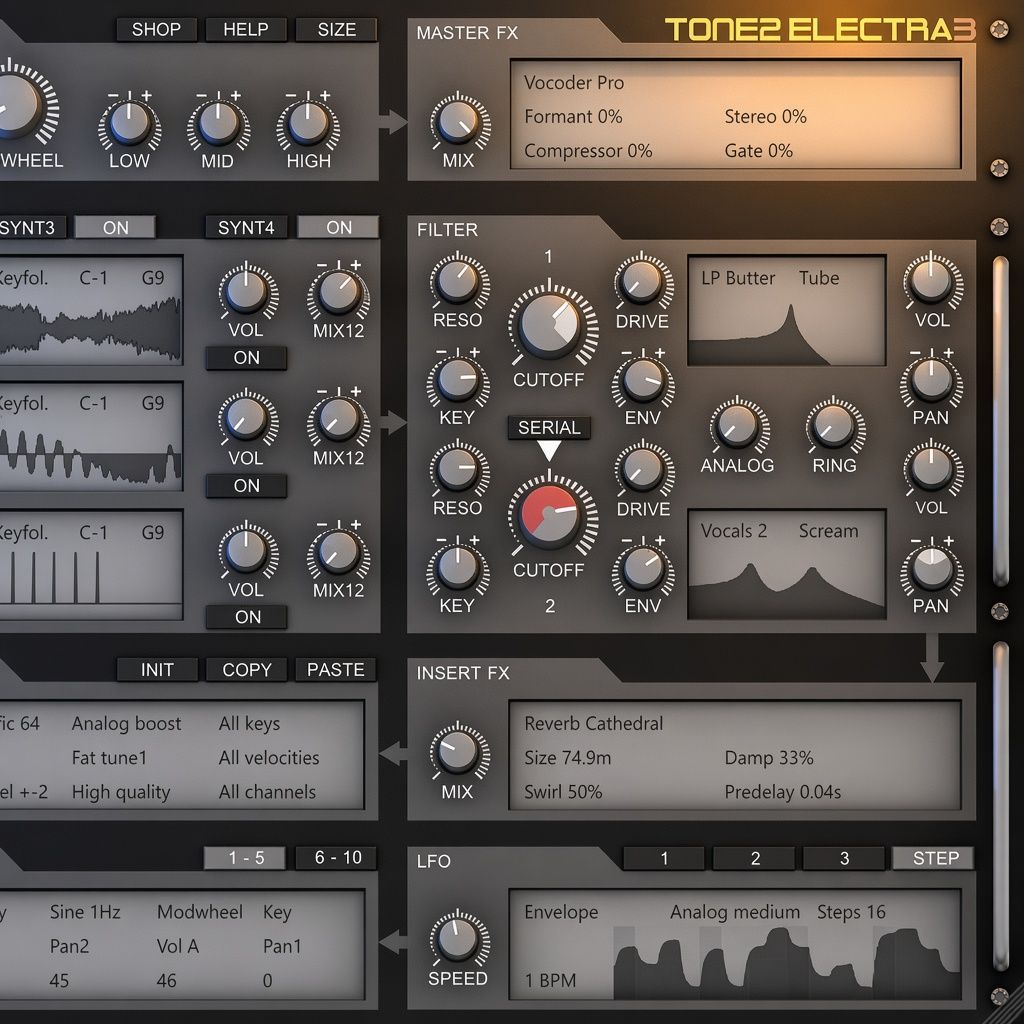This screenshot has height=1024, width=1024.
Task: Switch to LFO 3 tab
Action: point(844,858)
